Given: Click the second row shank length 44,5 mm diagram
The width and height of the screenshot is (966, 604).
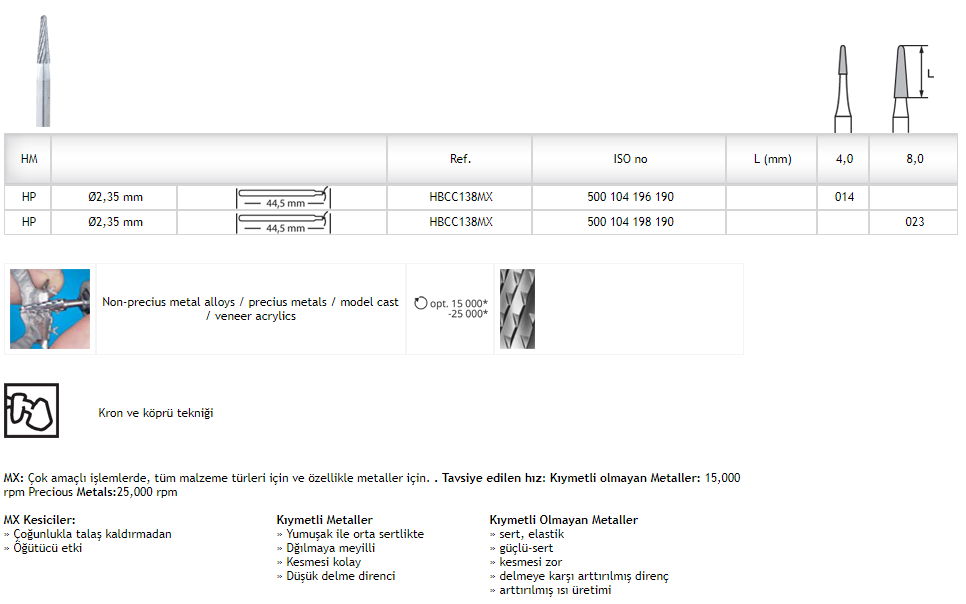Looking at the screenshot, I should (283, 223).
